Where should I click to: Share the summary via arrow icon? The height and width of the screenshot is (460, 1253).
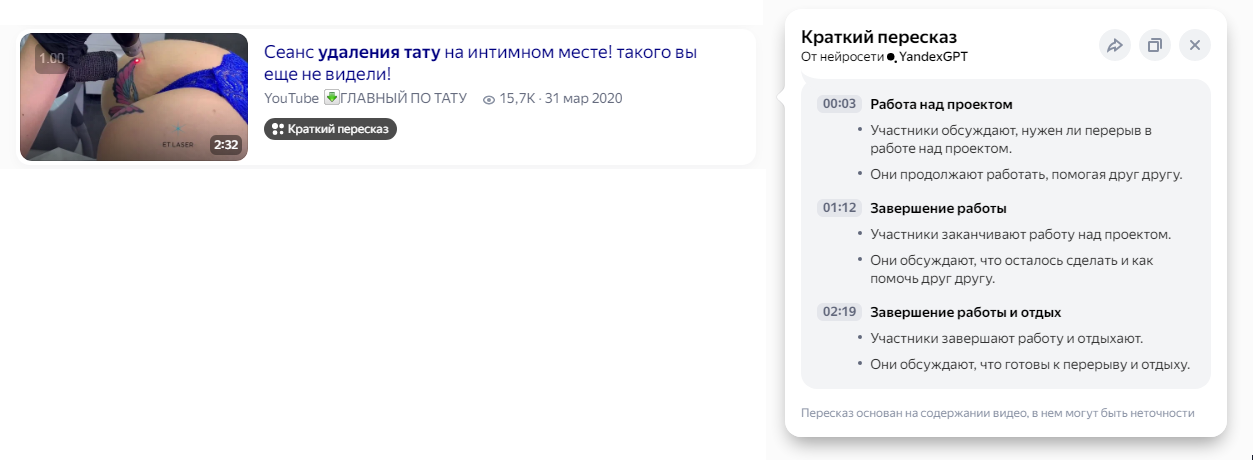click(x=1114, y=45)
